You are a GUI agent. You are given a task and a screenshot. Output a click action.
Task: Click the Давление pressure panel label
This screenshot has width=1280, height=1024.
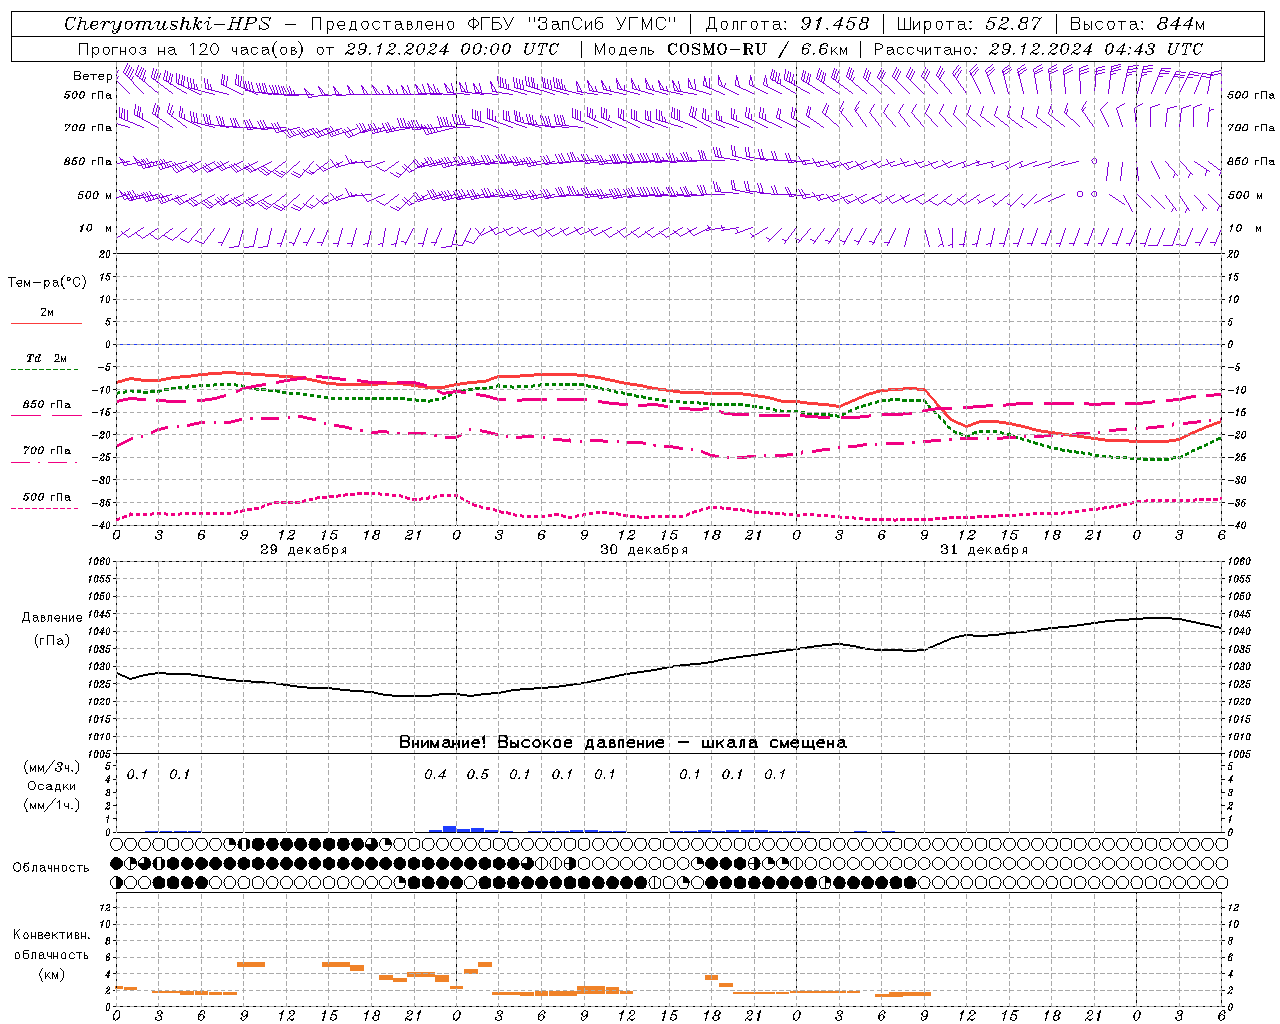pyautogui.click(x=52, y=618)
